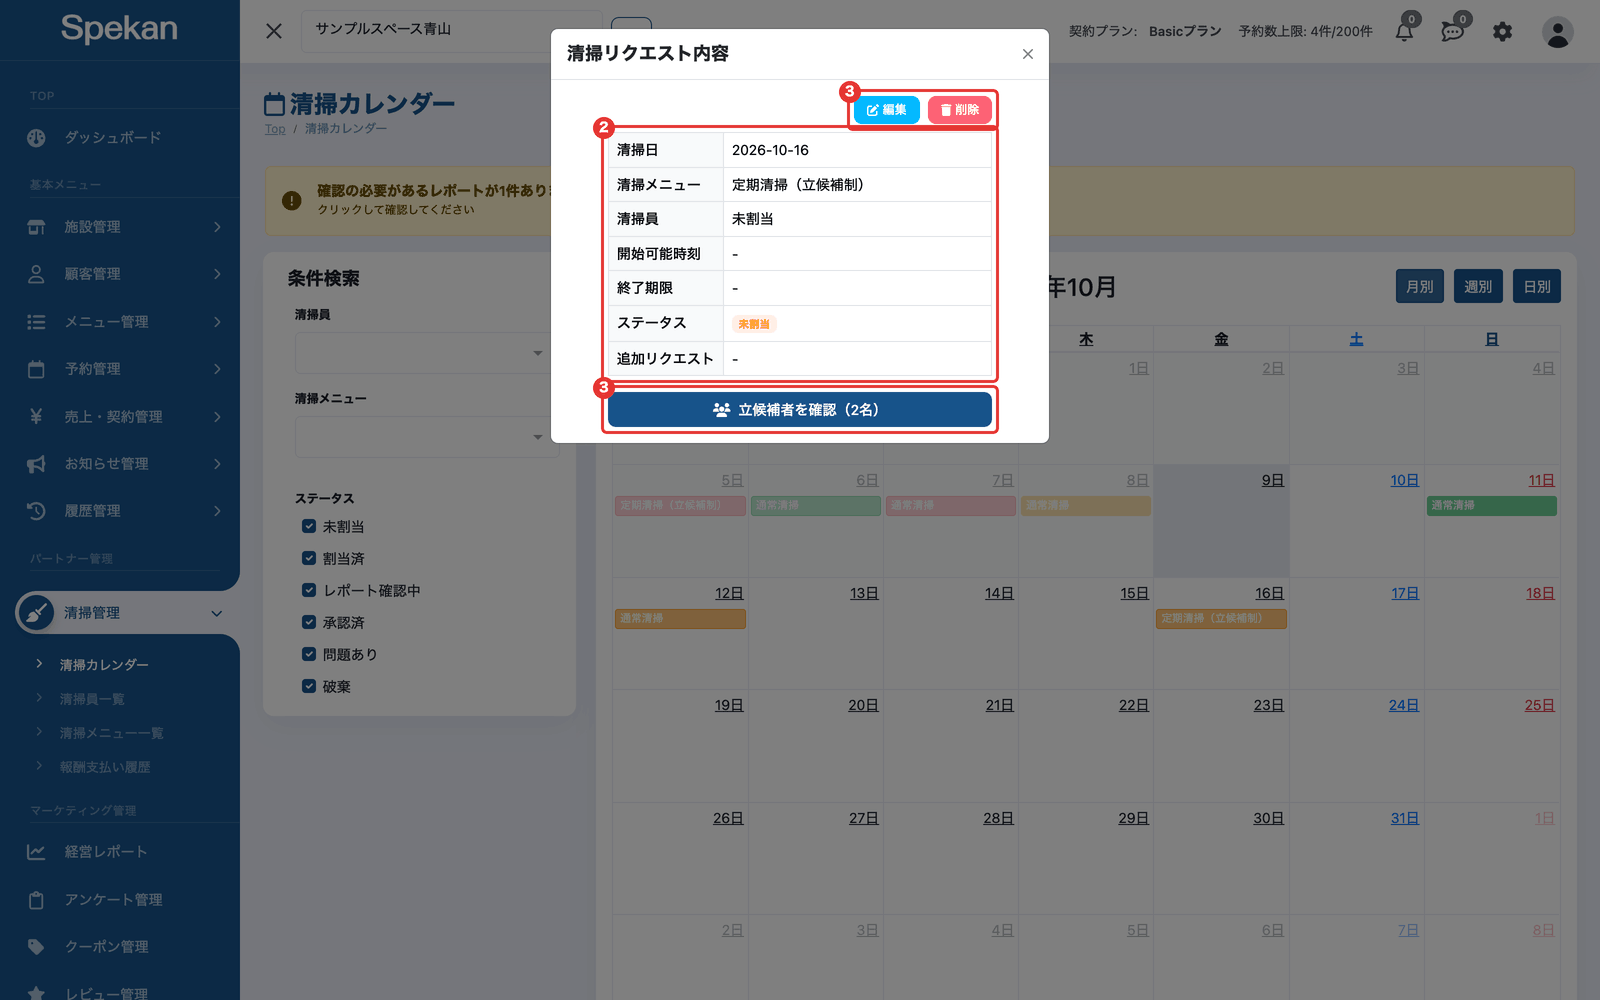The height and width of the screenshot is (1000, 1600).
Task: Open 報酬支払い履歴 in the sidebar
Action: pos(105,767)
